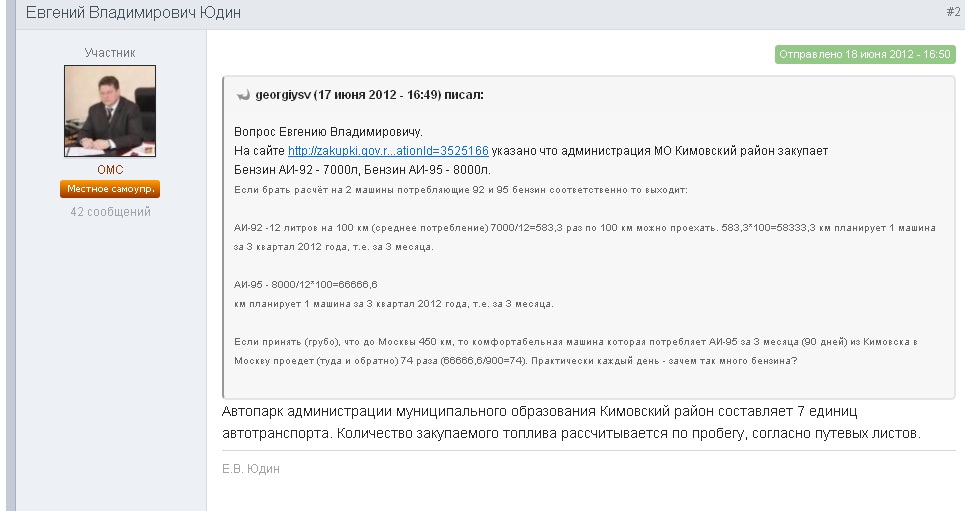Click the quote header georgiysv писал
Image resolution: width=965 pixels, height=511 pixels.
(369, 95)
